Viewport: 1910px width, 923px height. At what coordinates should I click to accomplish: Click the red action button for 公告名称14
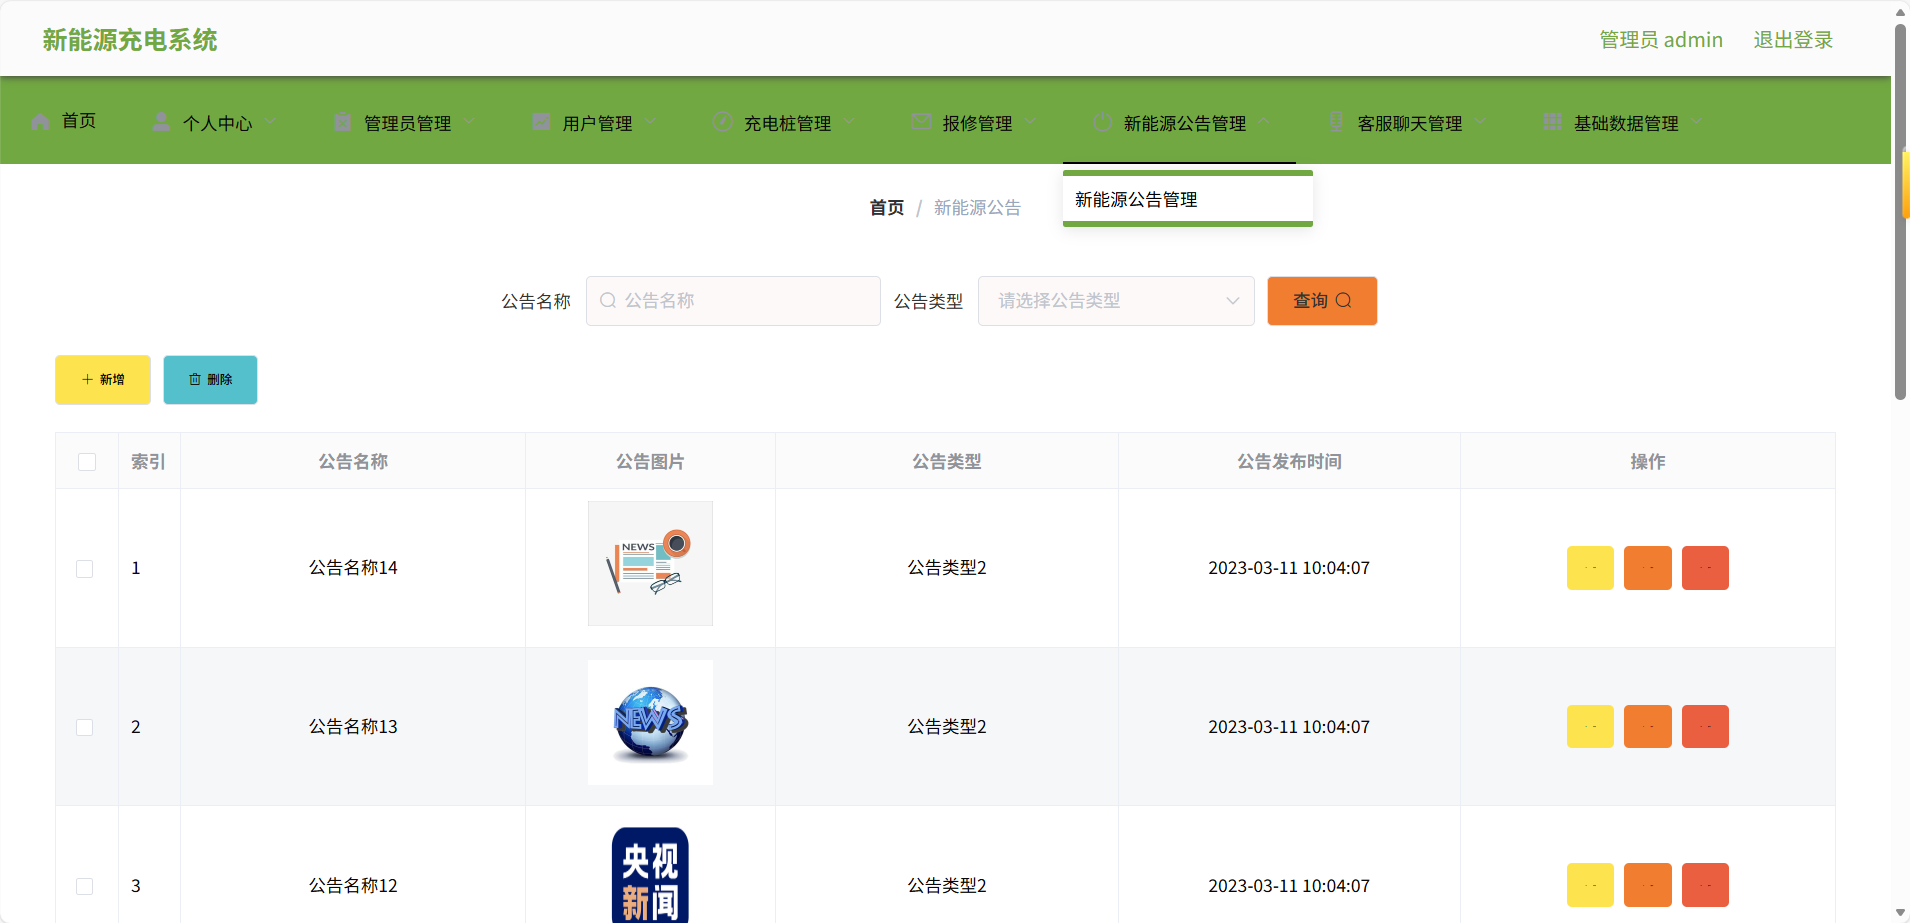point(1705,568)
